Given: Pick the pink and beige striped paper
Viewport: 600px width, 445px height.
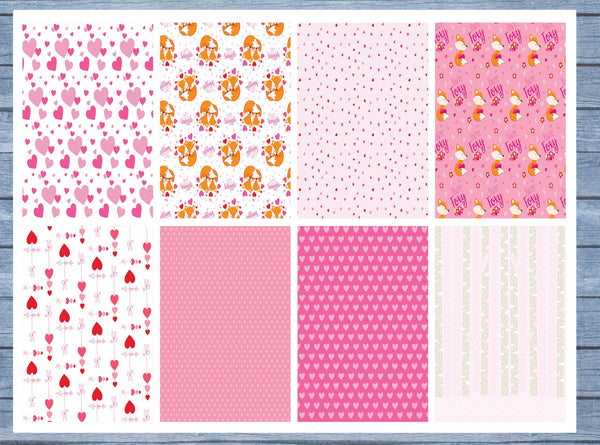Looking at the screenshot, I should click(x=500, y=324).
